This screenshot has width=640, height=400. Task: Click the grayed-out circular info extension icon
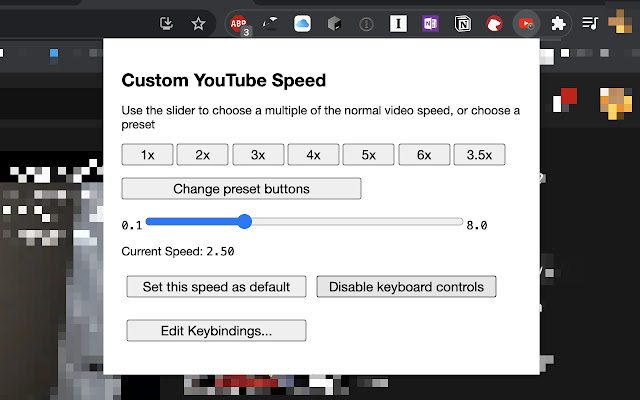[366, 24]
